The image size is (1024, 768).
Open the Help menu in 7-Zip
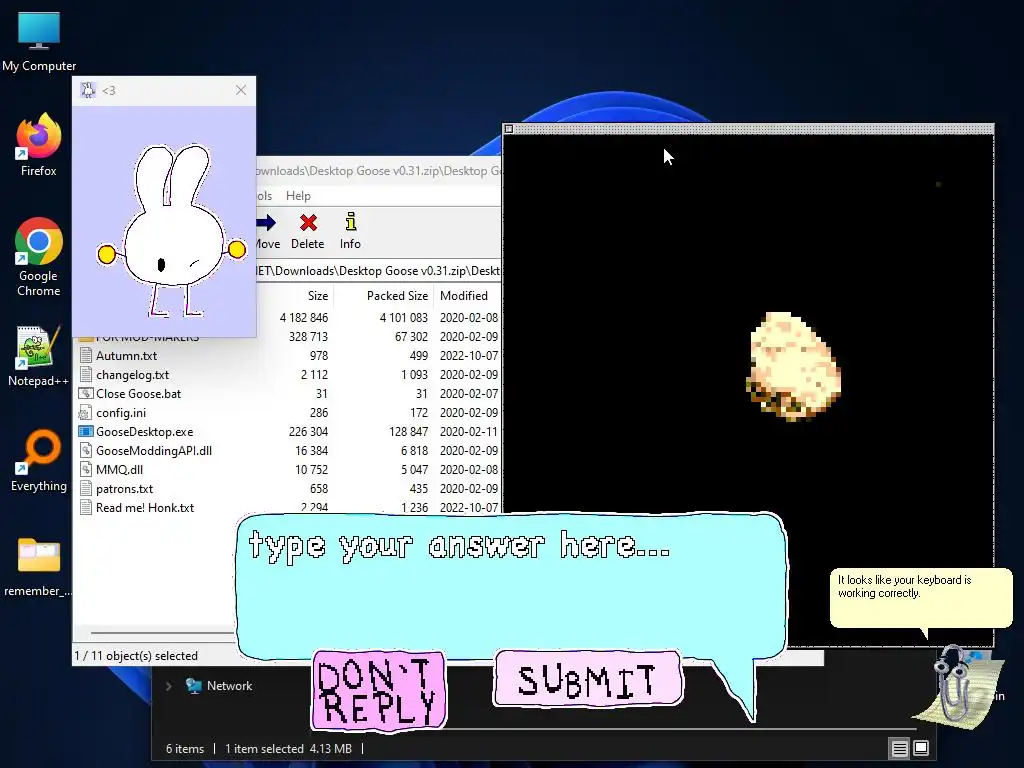pyautogui.click(x=298, y=195)
